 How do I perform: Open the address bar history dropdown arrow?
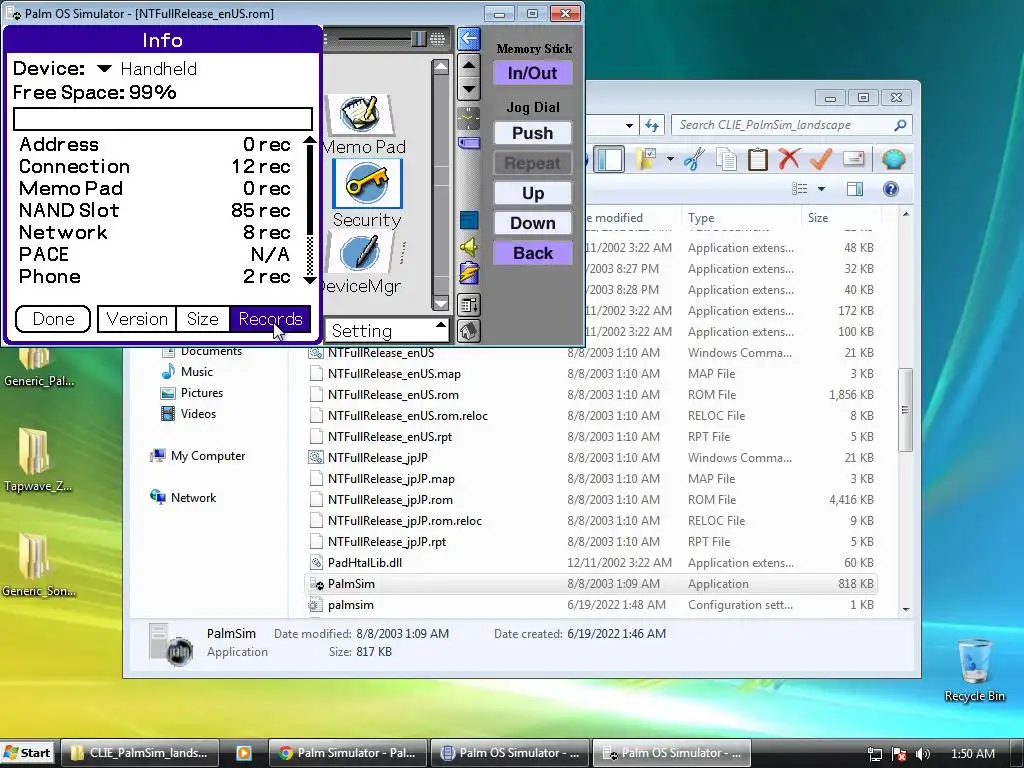(x=629, y=125)
